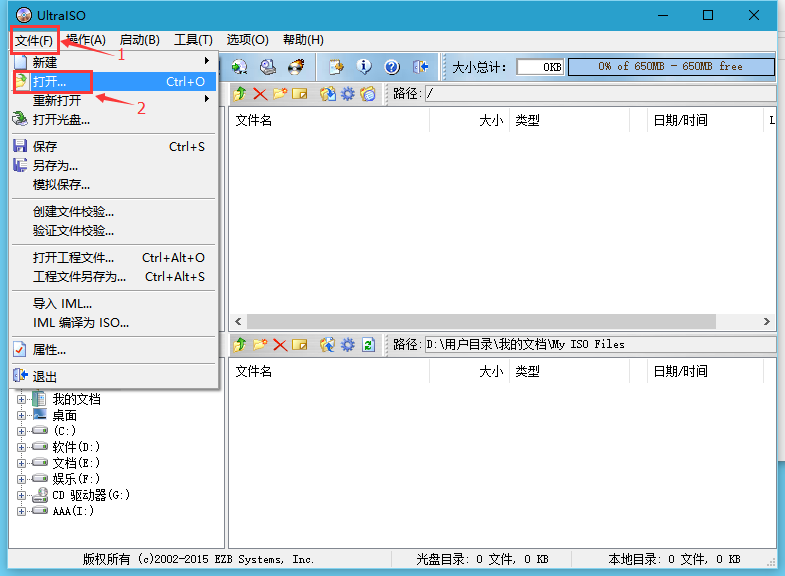This screenshot has width=785, height=576.
Task: Click the new folder icon in lower pane toolbar
Action: click(x=260, y=344)
